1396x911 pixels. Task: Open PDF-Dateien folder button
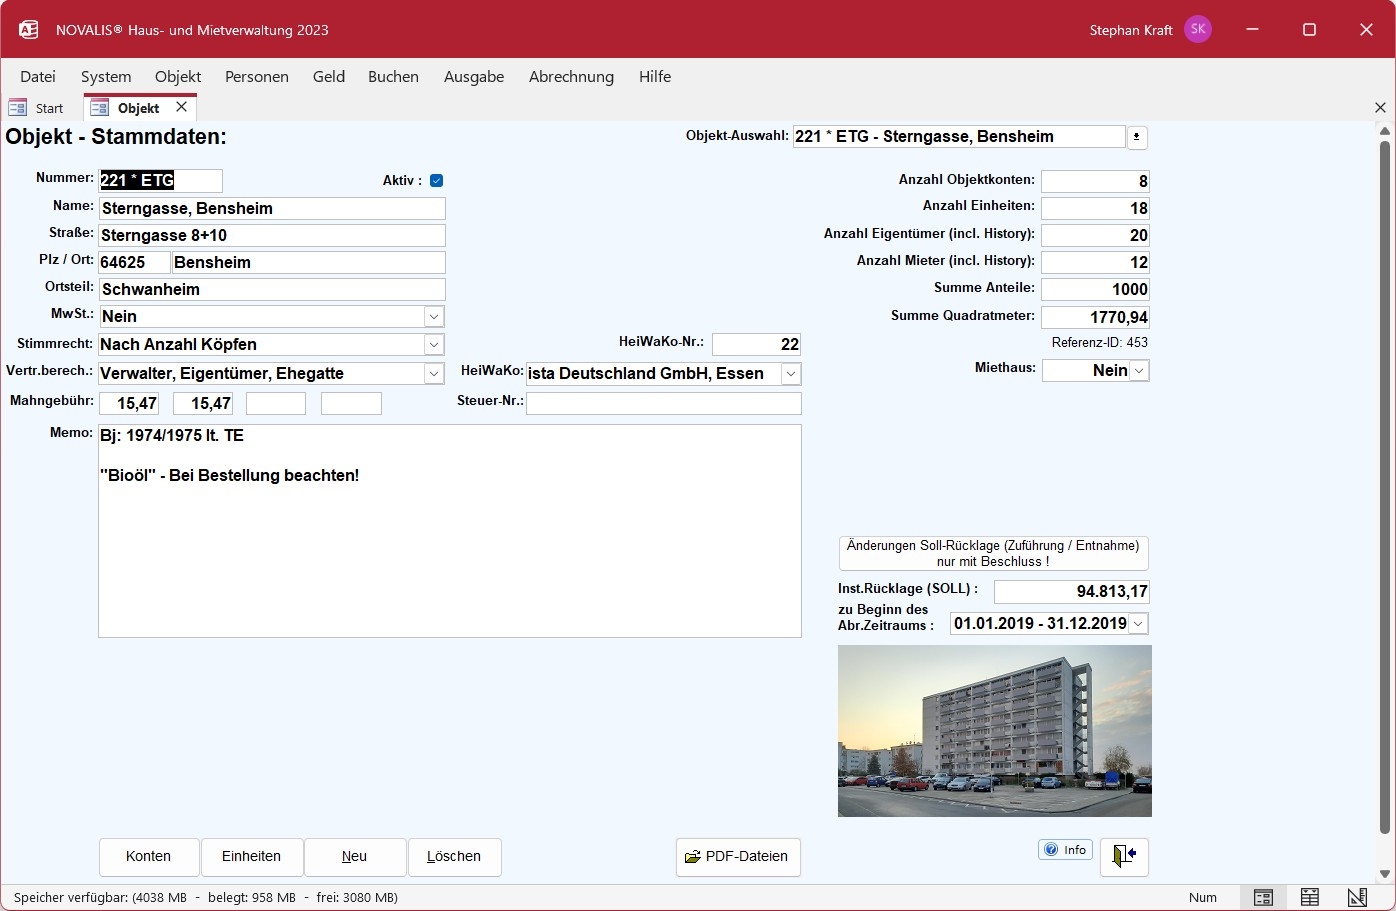tap(738, 857)
